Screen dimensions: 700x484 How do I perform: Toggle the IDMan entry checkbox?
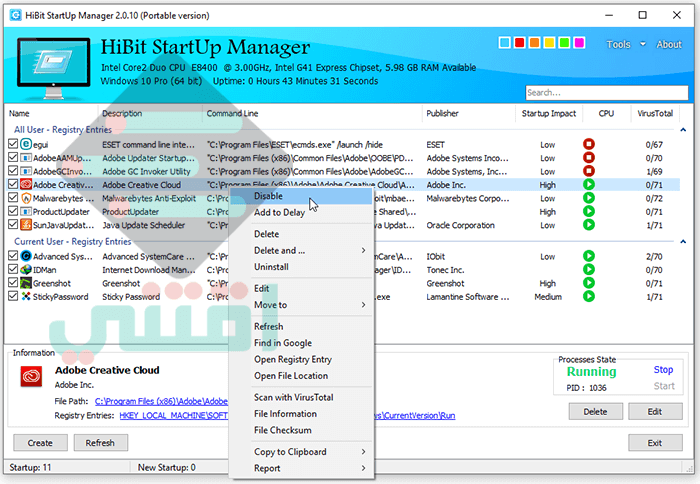[13, 269]
